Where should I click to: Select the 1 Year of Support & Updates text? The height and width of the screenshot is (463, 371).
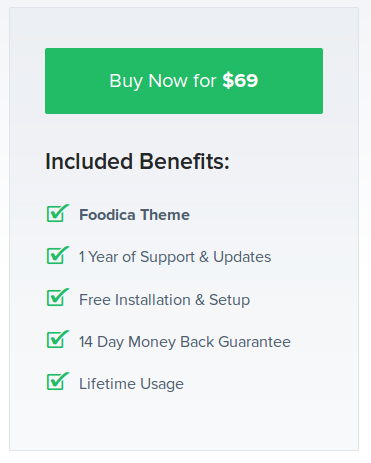coord(175,257)
